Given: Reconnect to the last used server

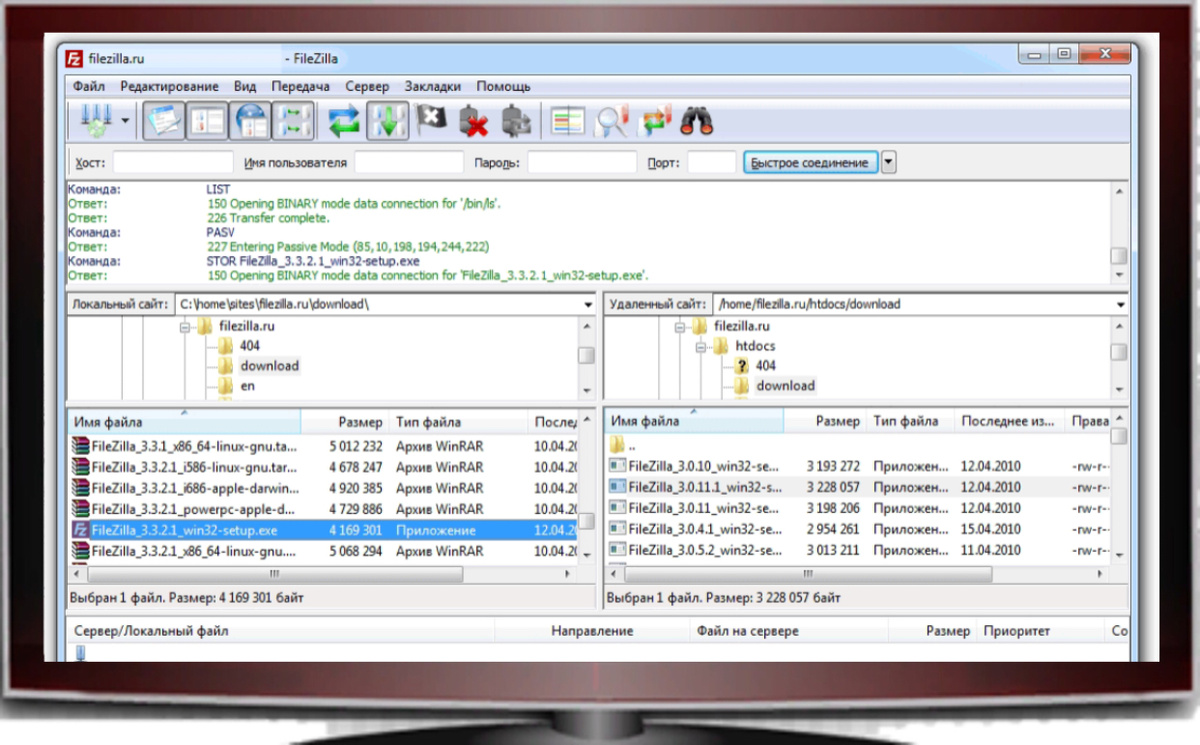Looking at the screenshot, I should point(517,120).
